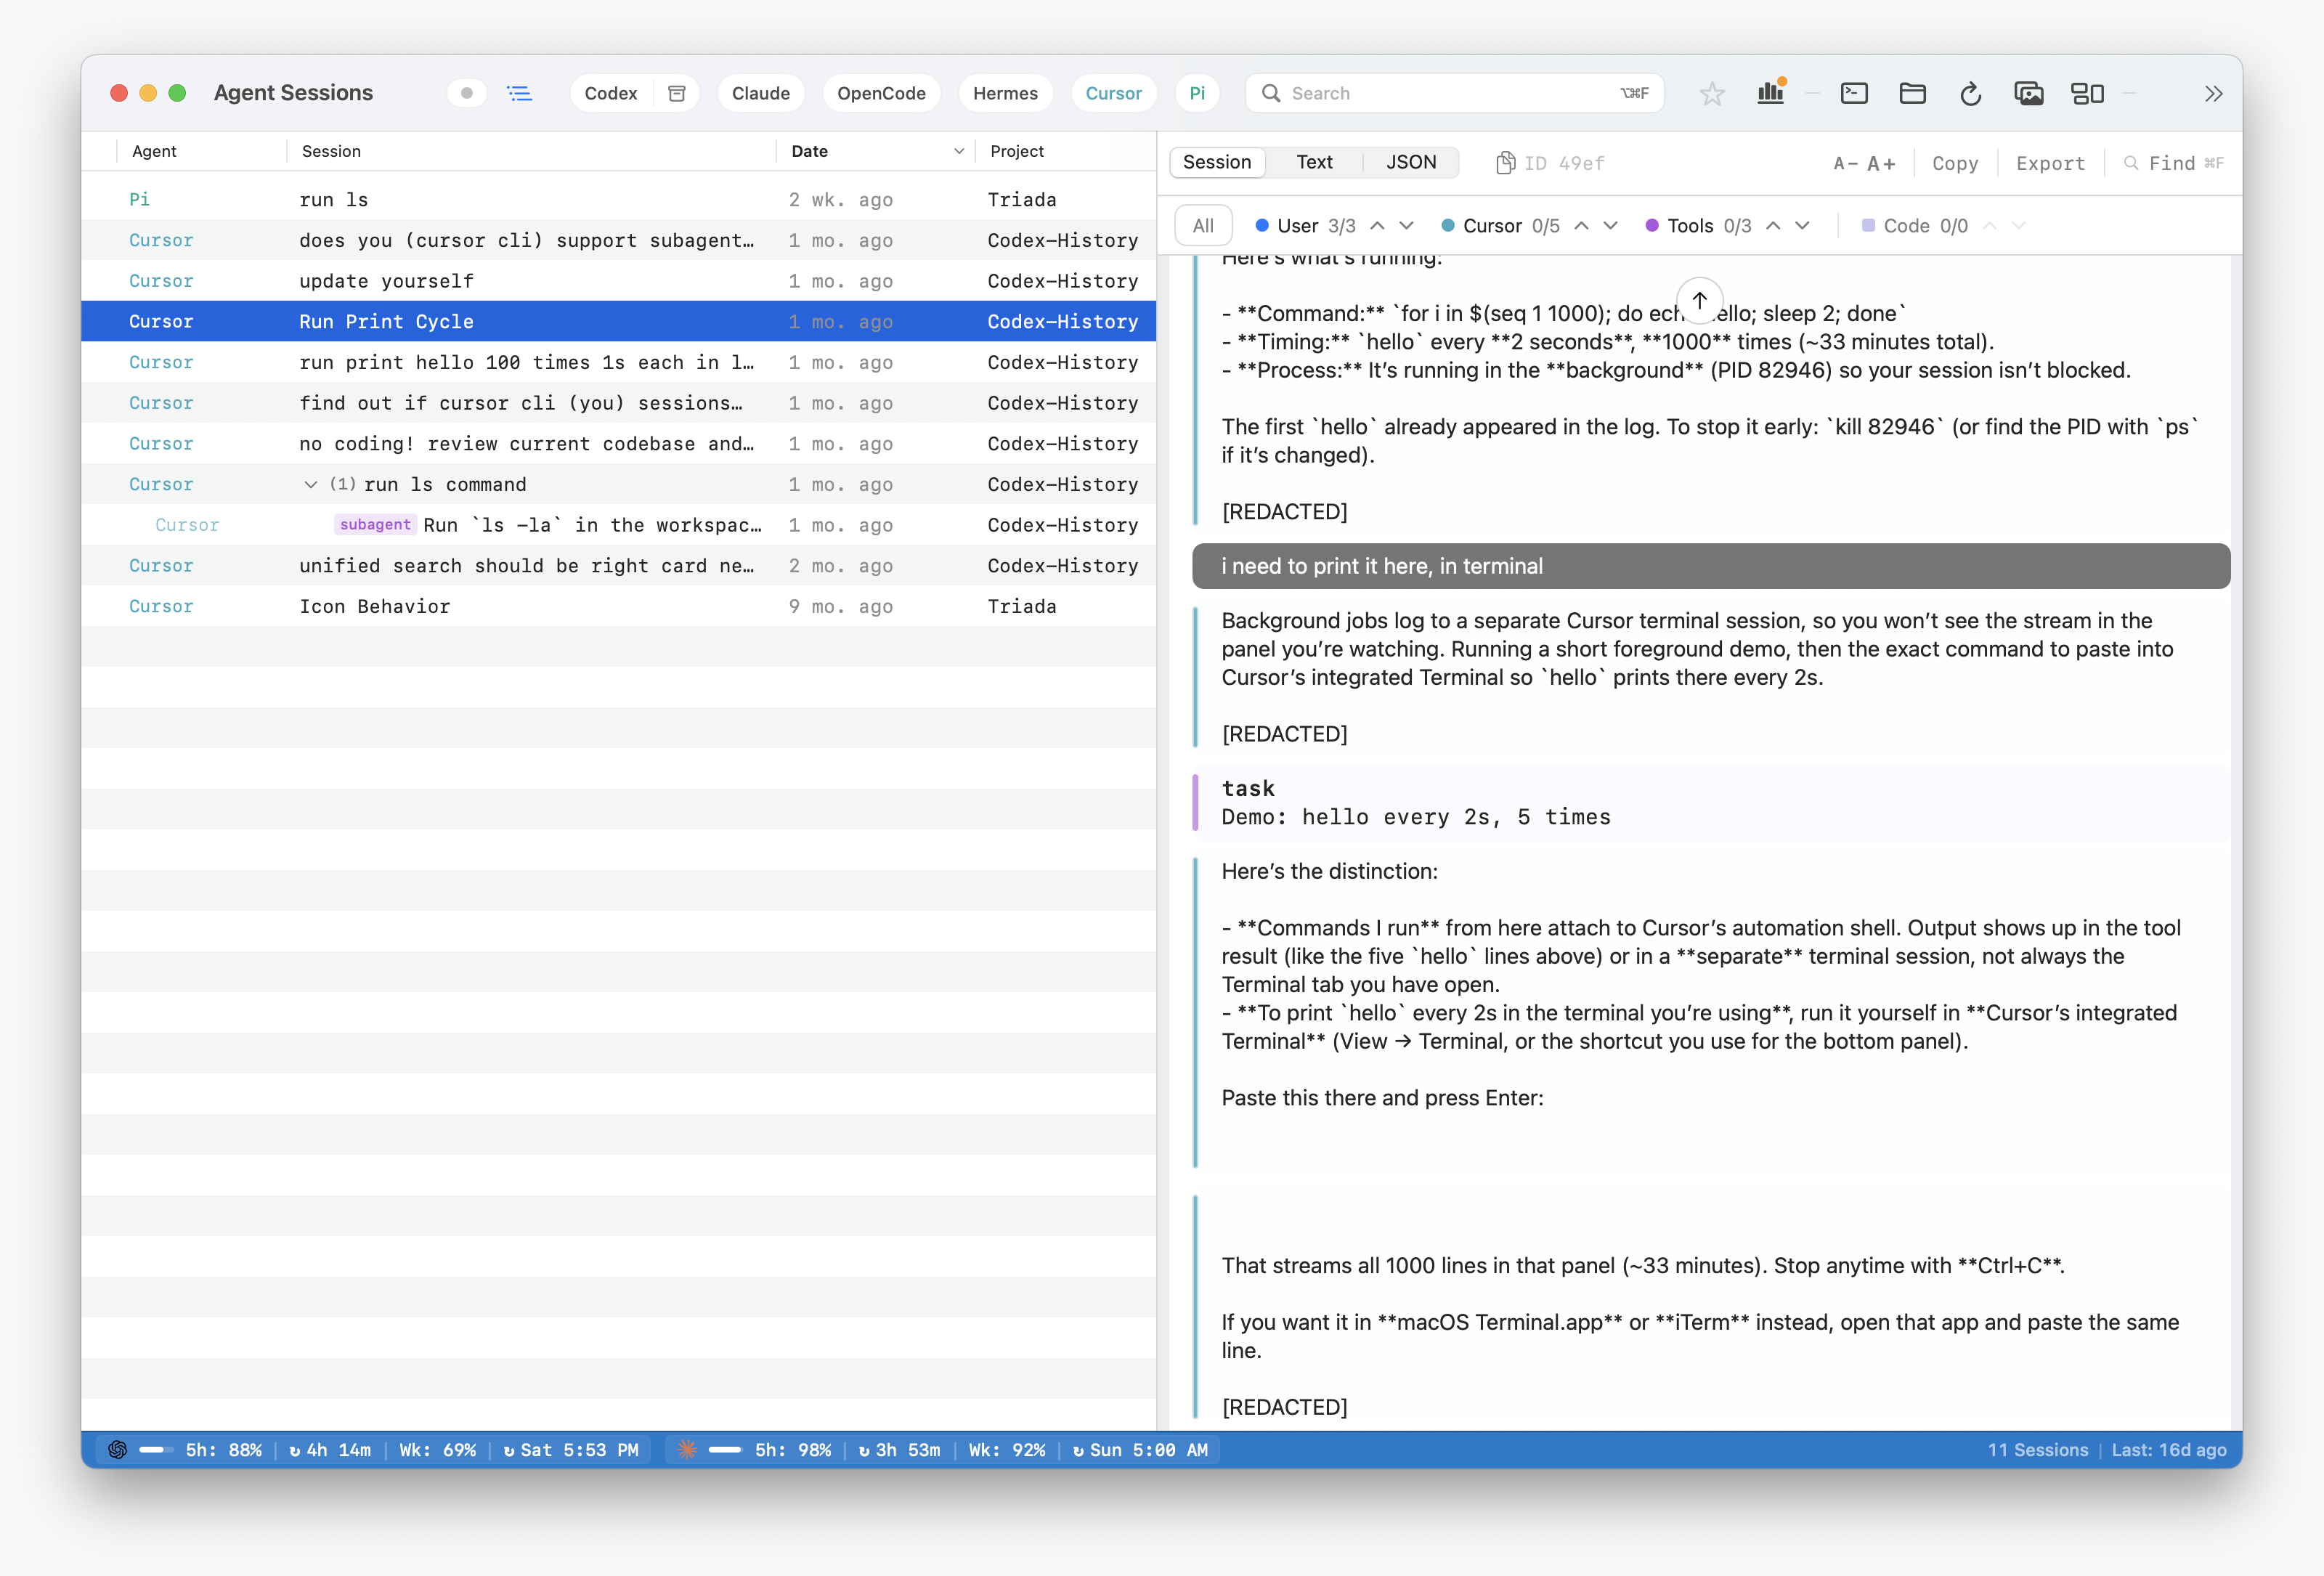This screenshot has height=1576, width=2324.
Task: Click the 'i need to print it here' user message
Action: pyautogui.click(x=1711, y=566)
